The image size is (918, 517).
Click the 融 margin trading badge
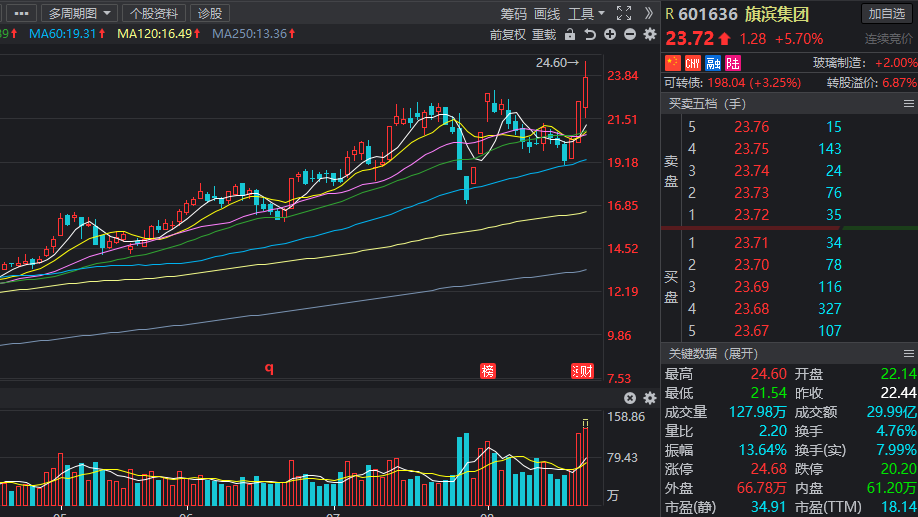pos(713,63)
